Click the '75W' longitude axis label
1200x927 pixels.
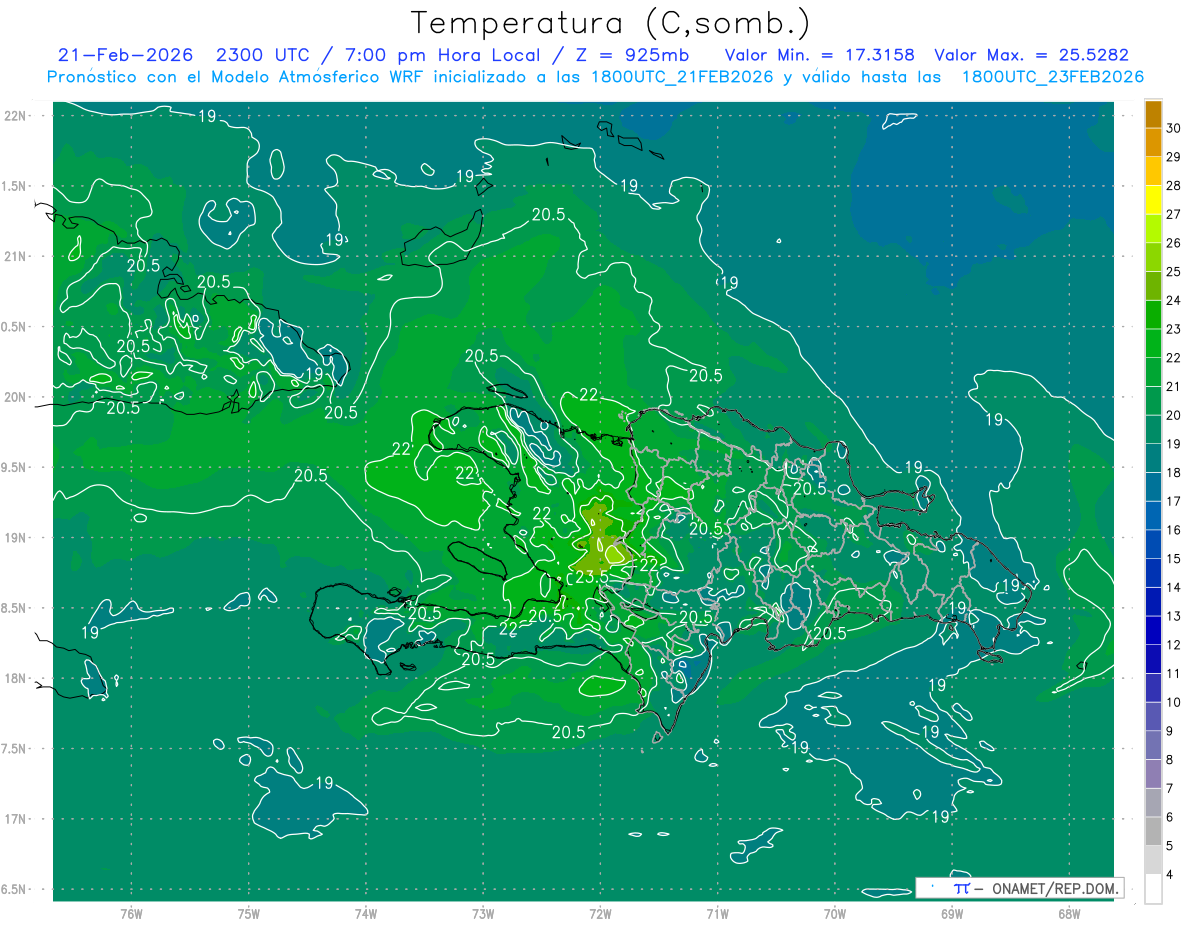tap(248, 913)
